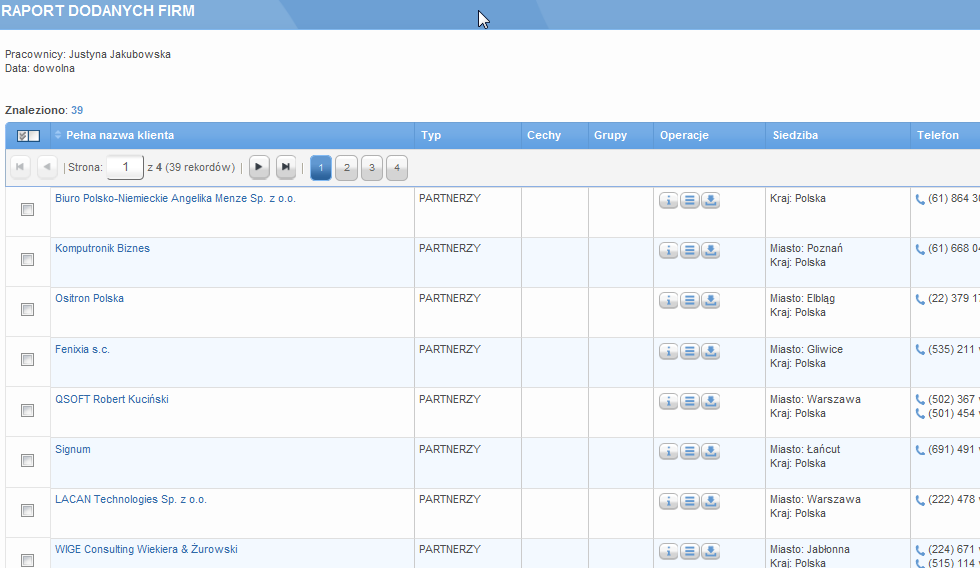Open list icon for Komputronik Biznes row
This screenshot has height=568, width=980.
click(689, 251)
